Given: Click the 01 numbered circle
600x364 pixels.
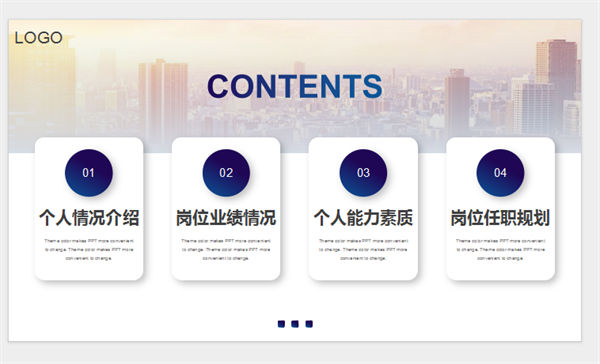Looking at the screenshot, I should pyautogui.click(x=89, y=173).
